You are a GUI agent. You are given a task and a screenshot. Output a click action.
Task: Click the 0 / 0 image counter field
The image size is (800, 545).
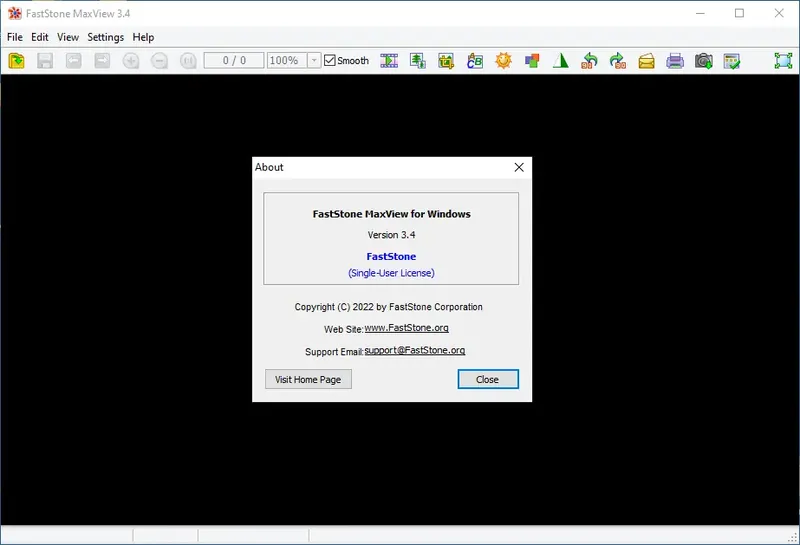pyautogui.click(x=234, y=60)
